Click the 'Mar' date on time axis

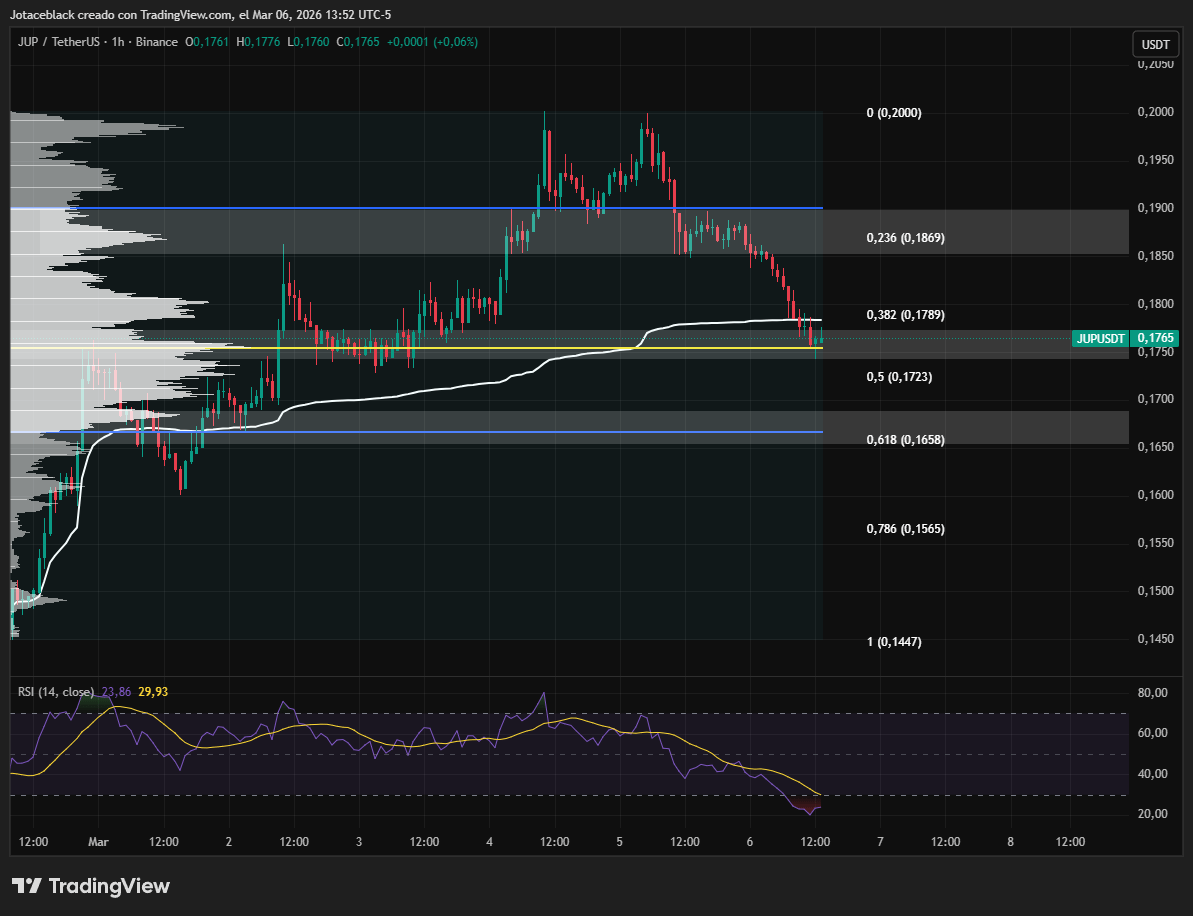click(98, 842)
